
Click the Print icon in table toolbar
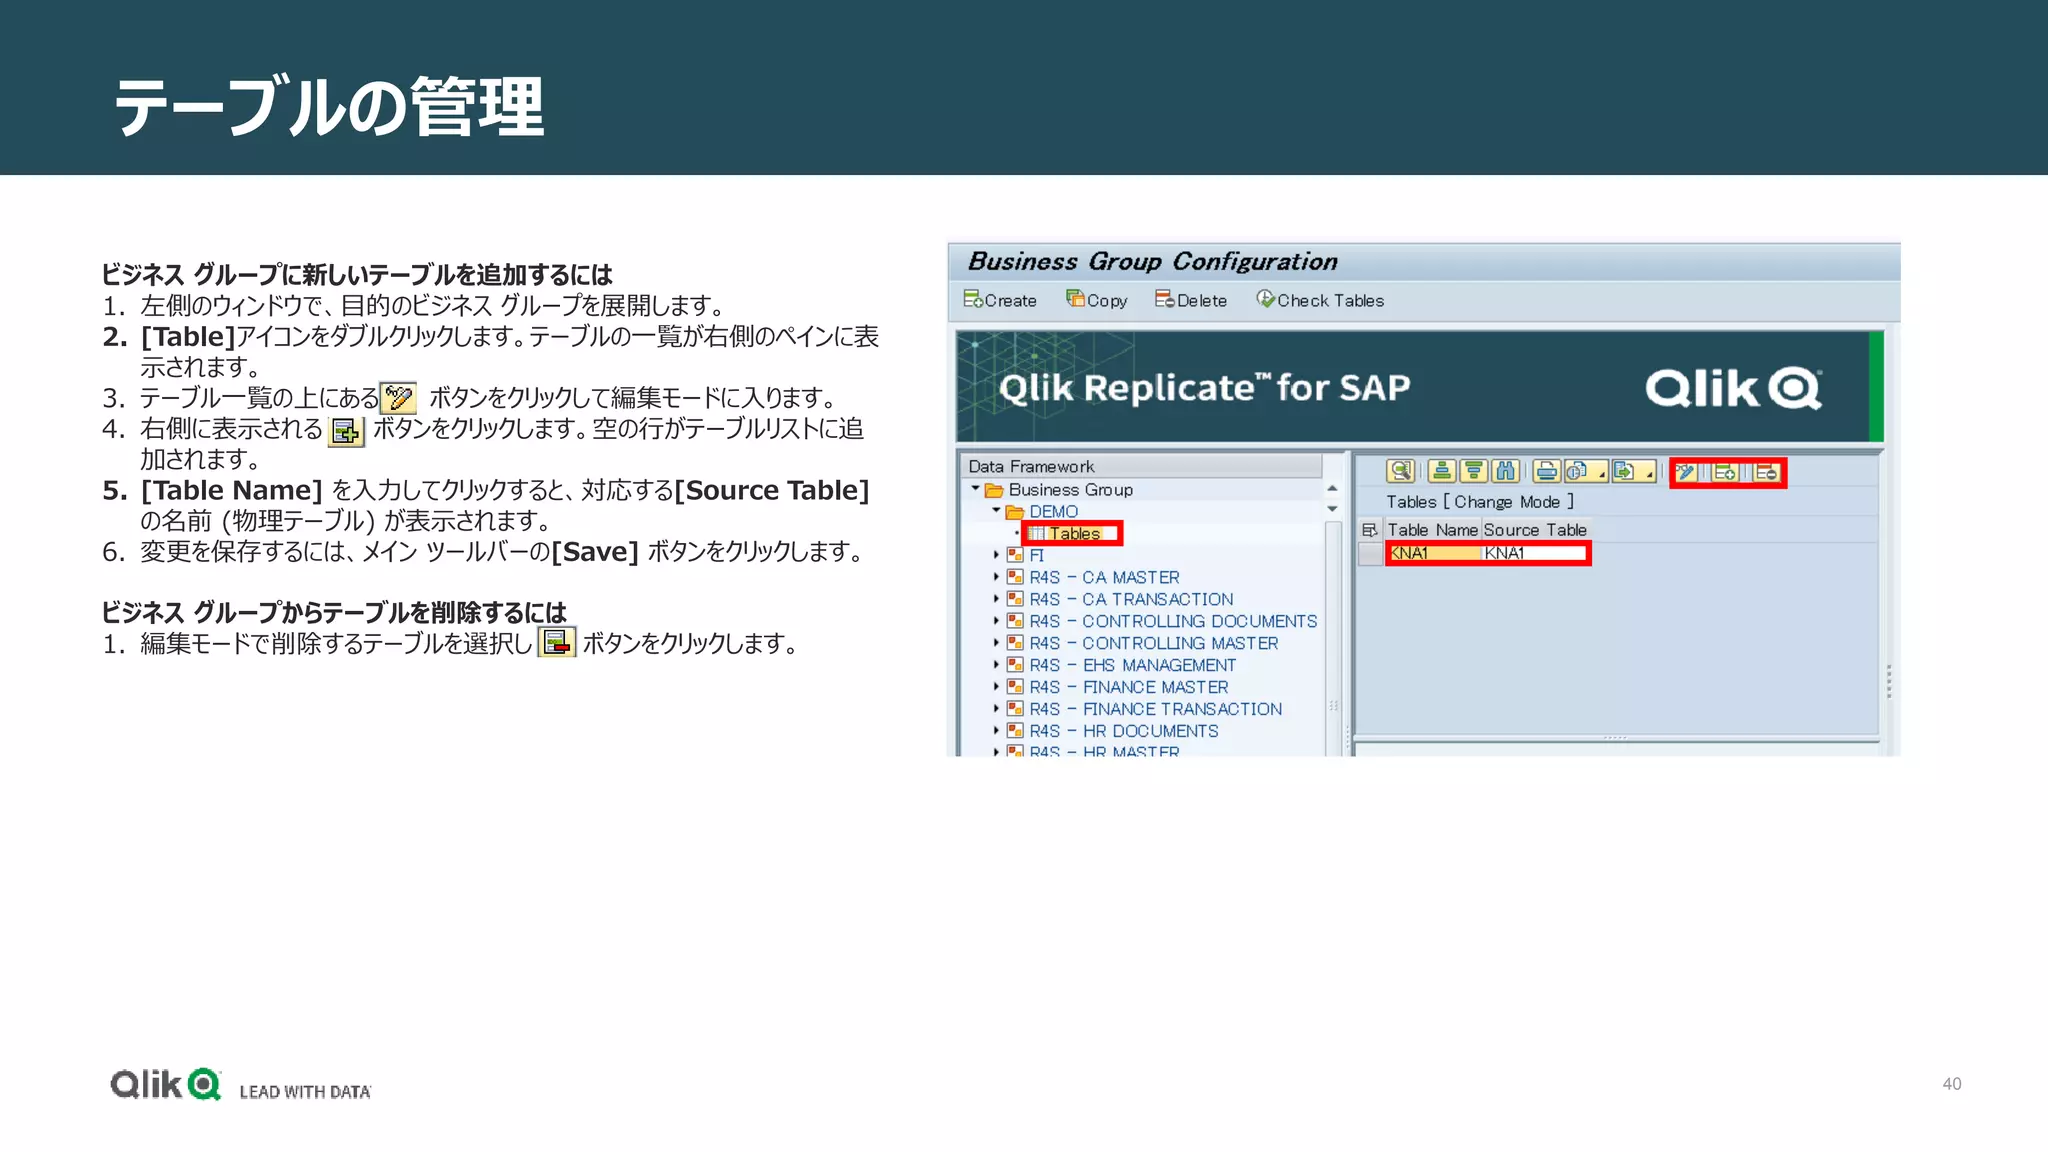(x=1546, y=471)
